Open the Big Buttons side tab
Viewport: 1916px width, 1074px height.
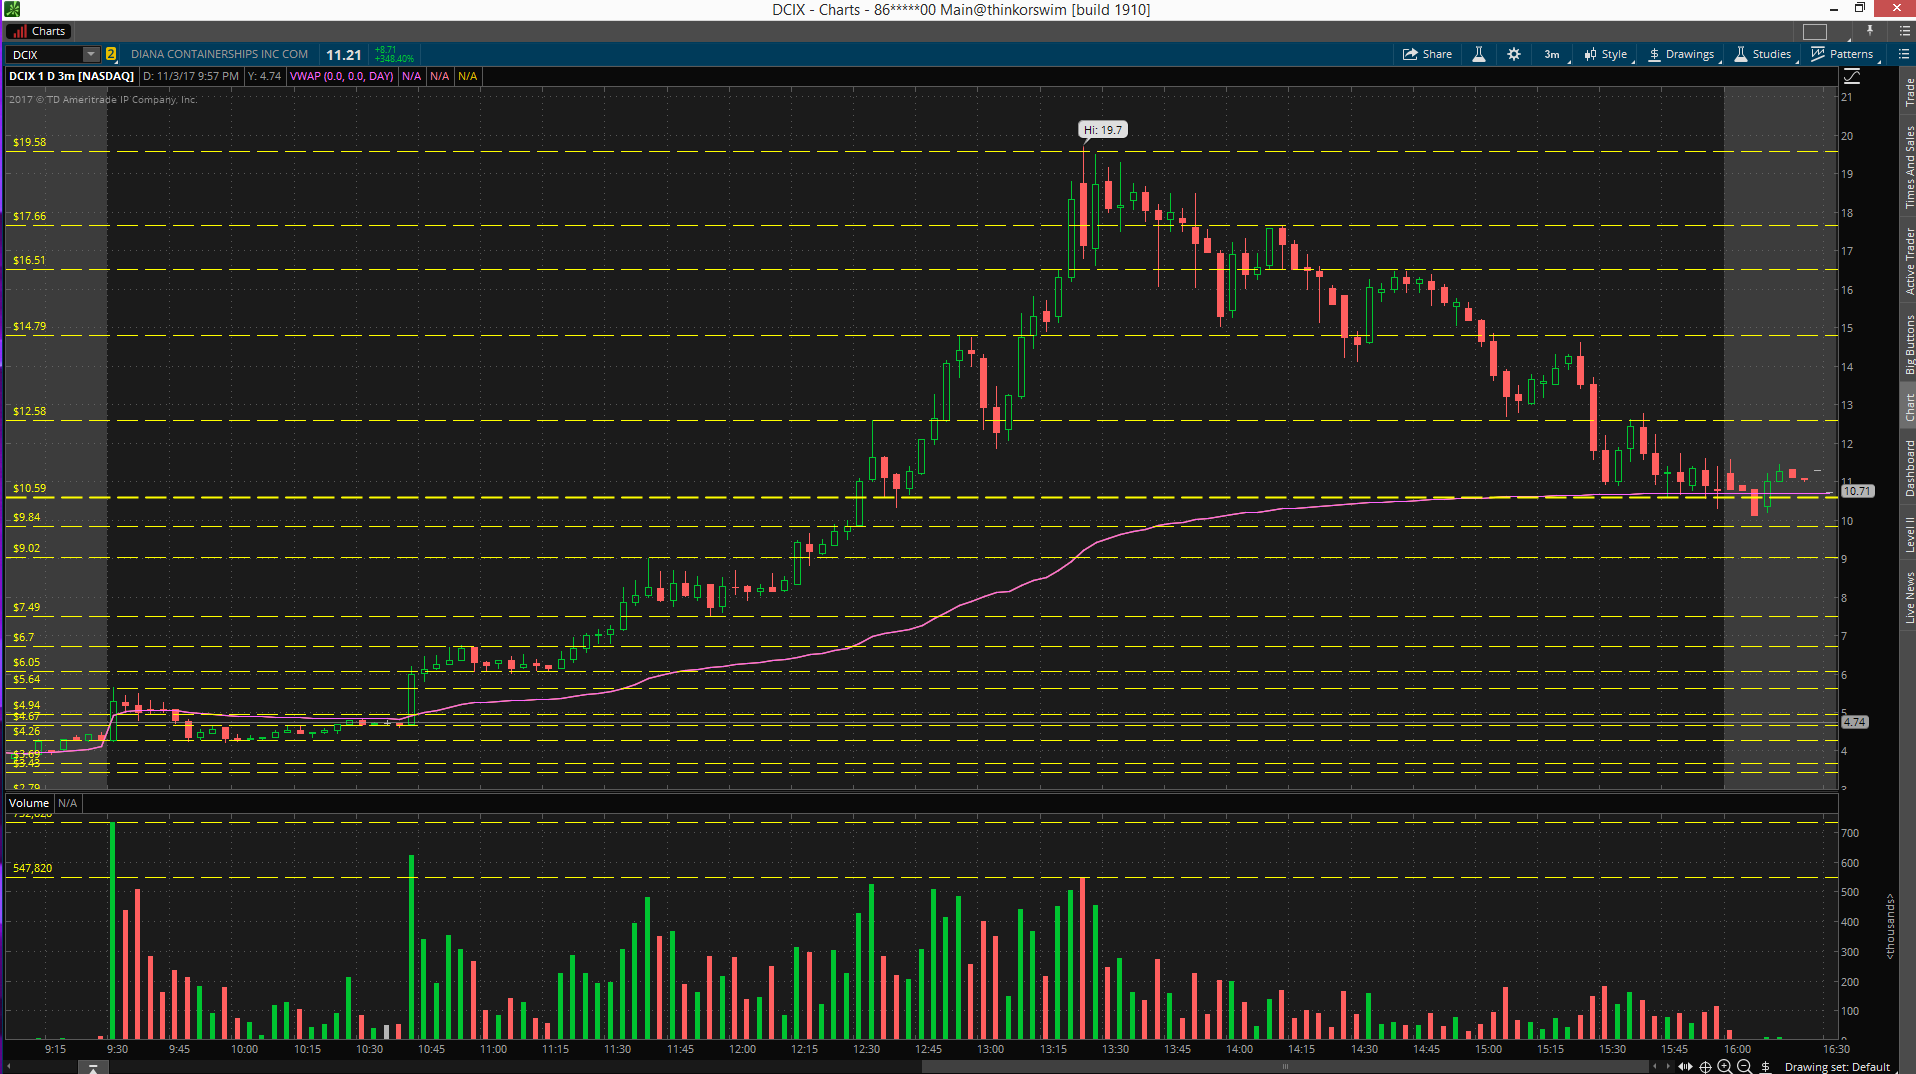point(1908,344)
